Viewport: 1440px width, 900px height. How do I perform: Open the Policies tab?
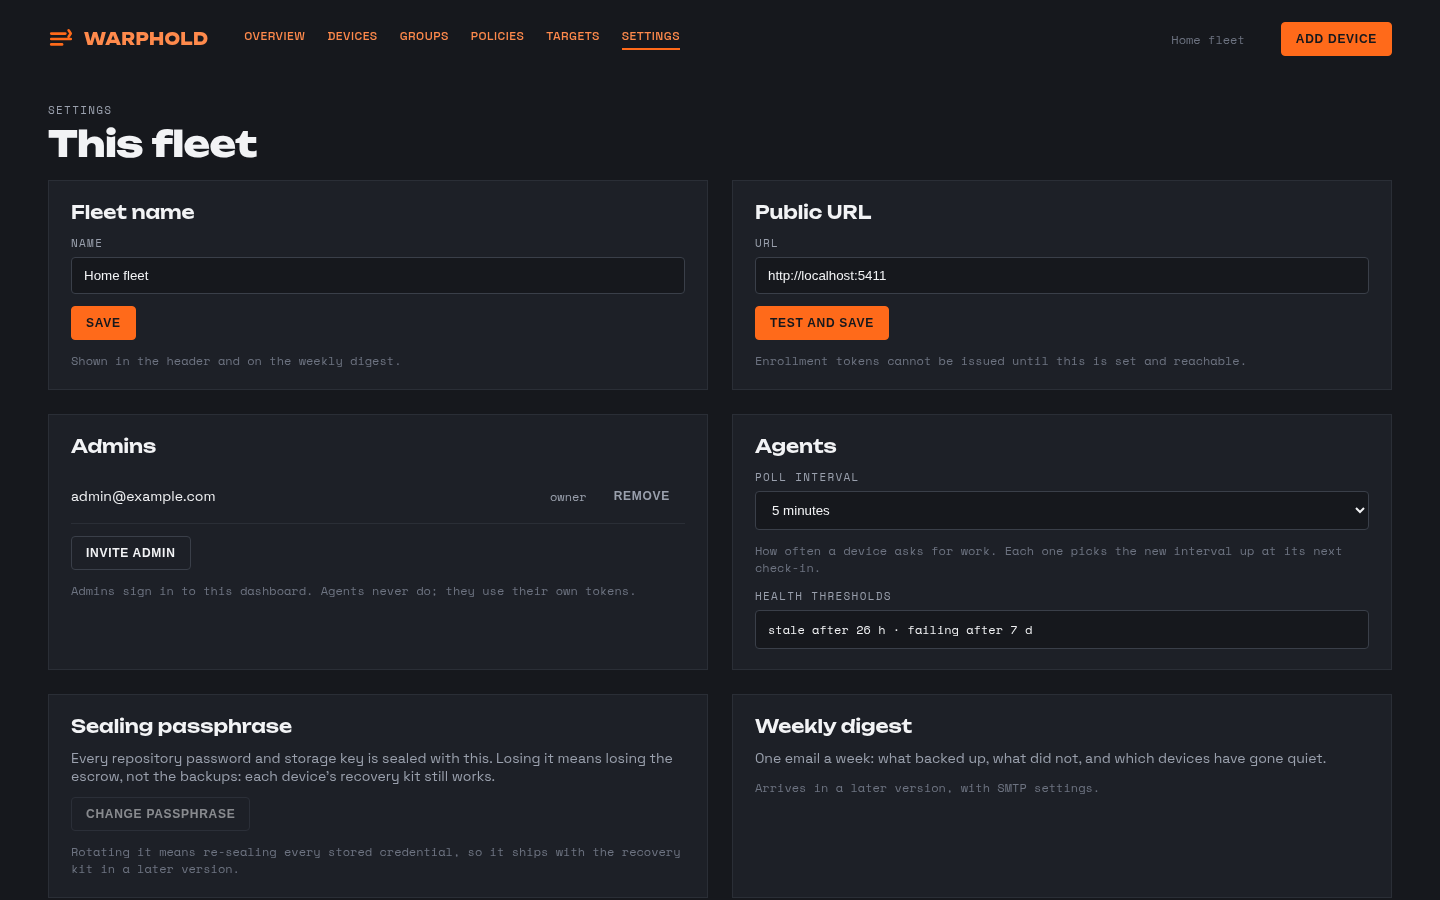point(497,36)
